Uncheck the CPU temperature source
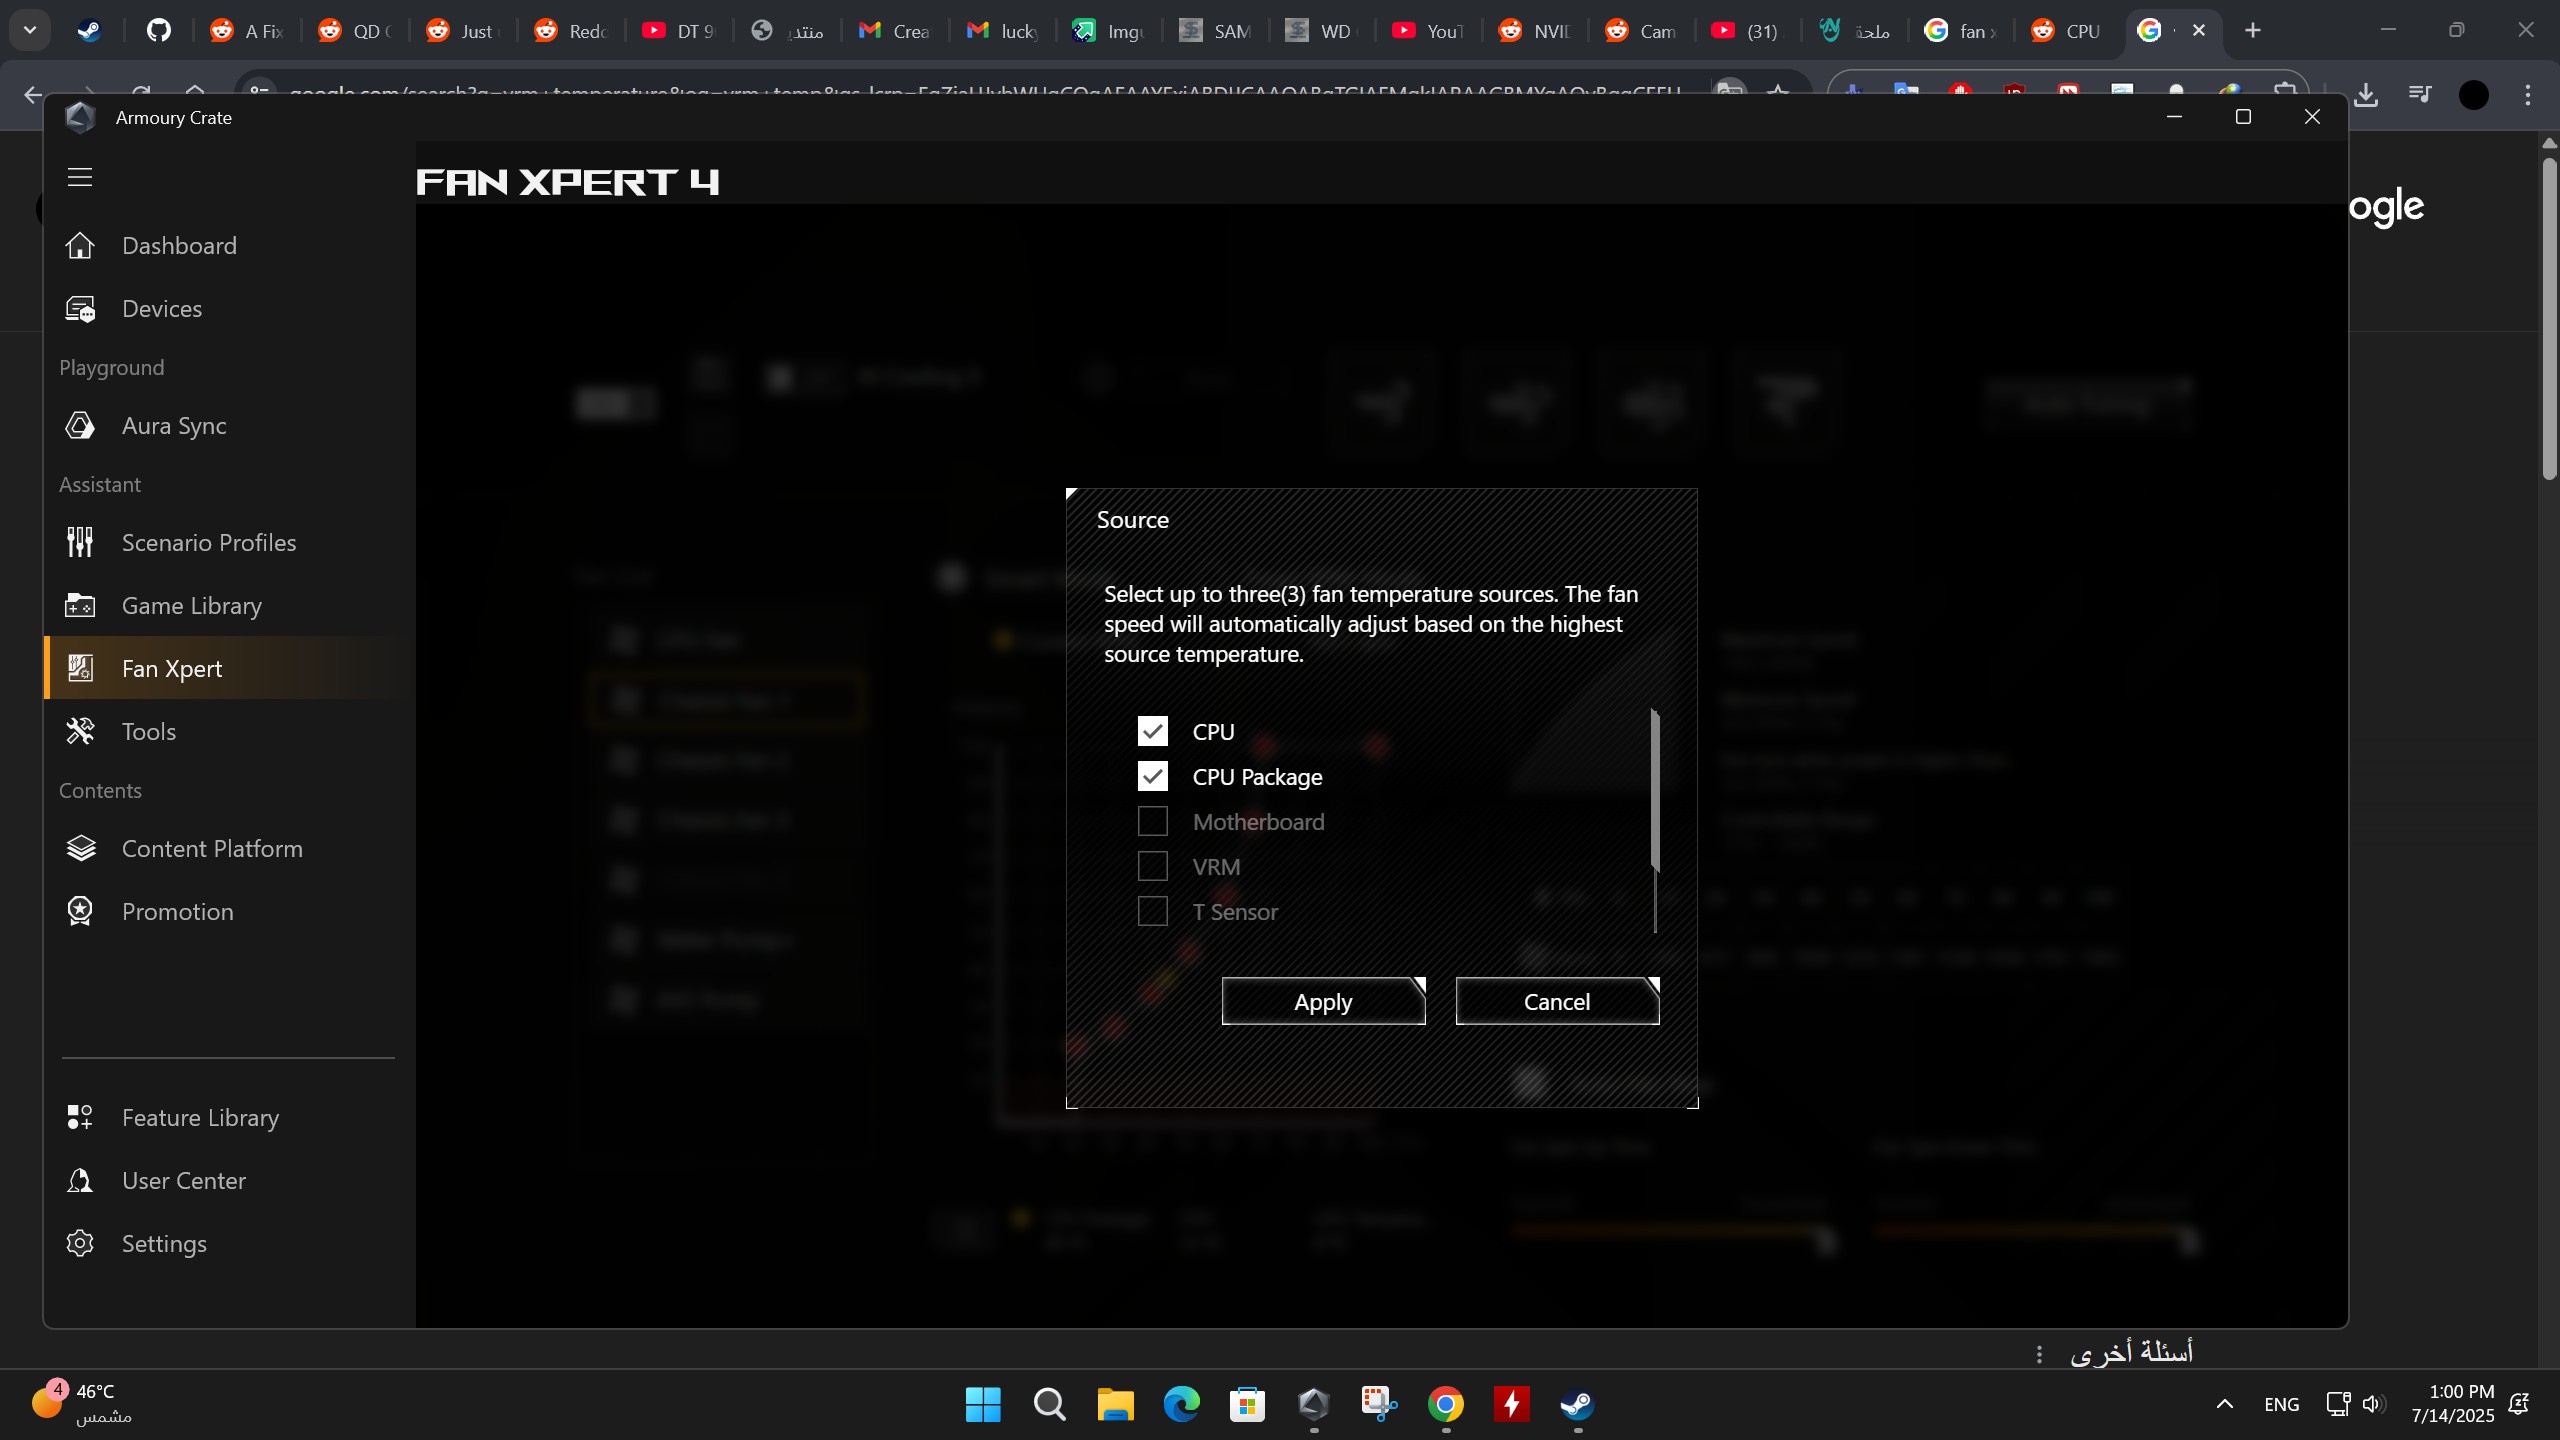2560x1440 pixels. (x=1153, y=731)
